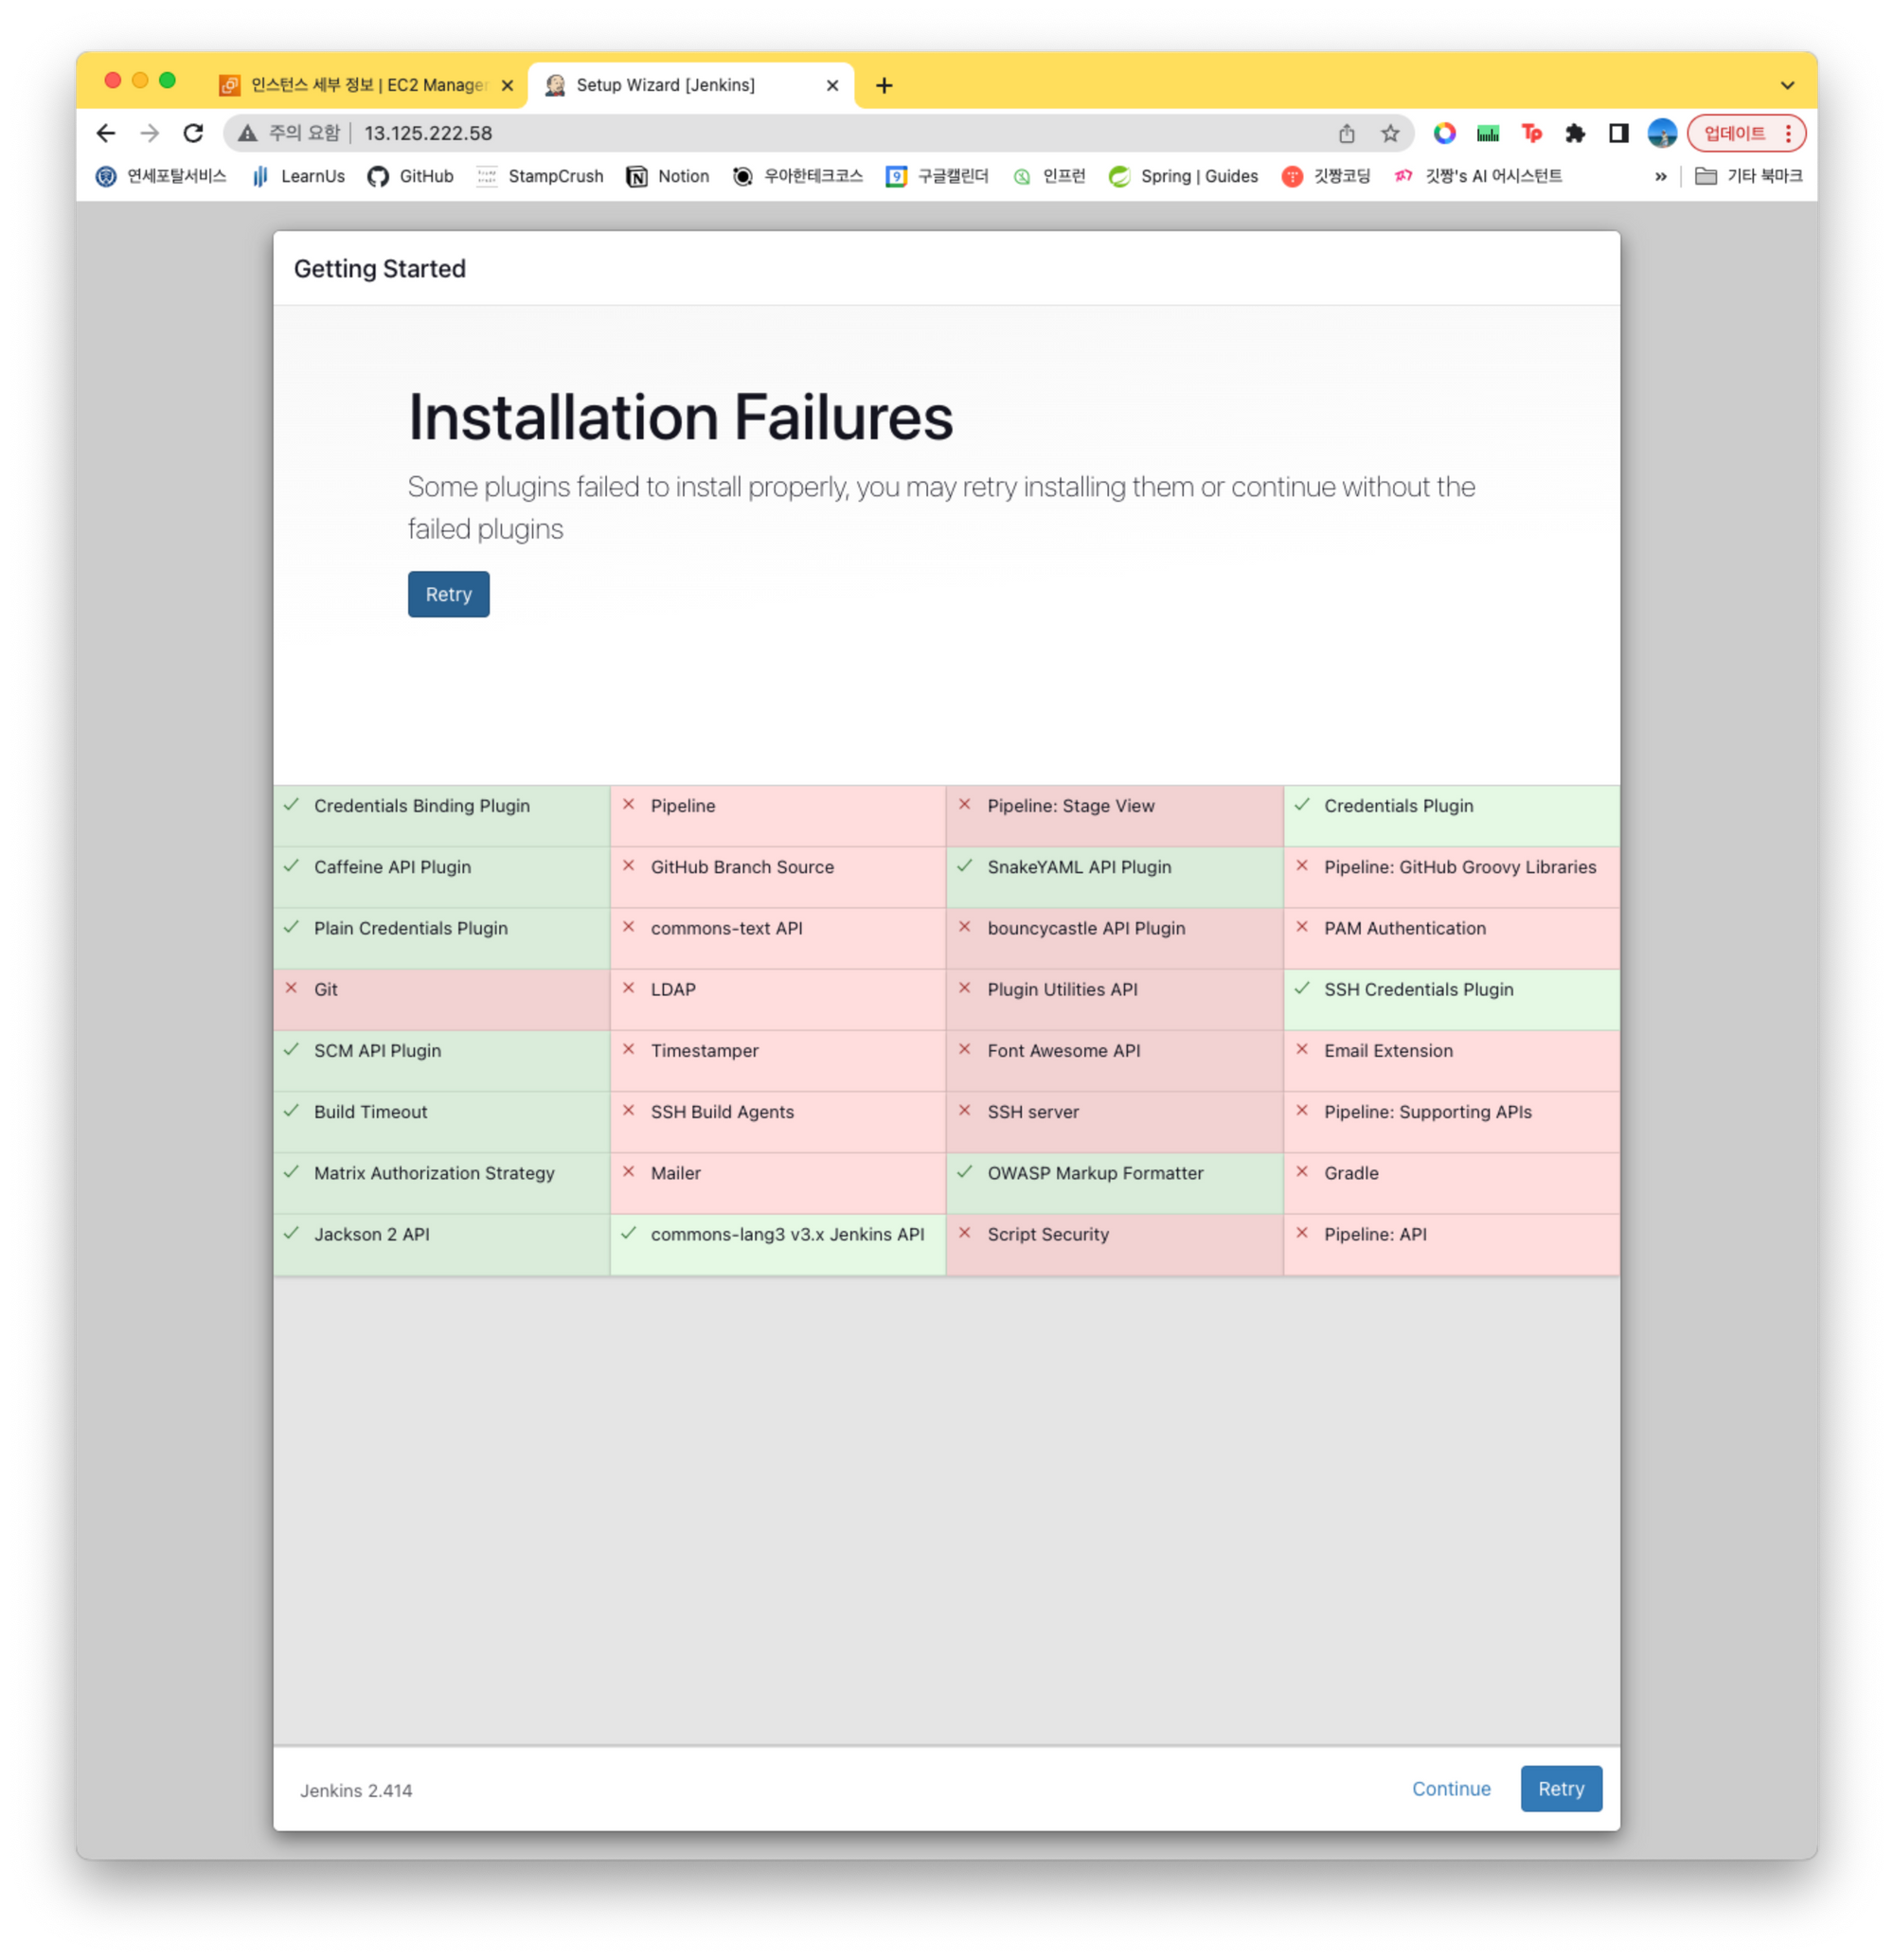The width and height of the screenshot is (1894, 1960).
Task: Click the Chrome profile avatar
Action: coord(1662,133)
